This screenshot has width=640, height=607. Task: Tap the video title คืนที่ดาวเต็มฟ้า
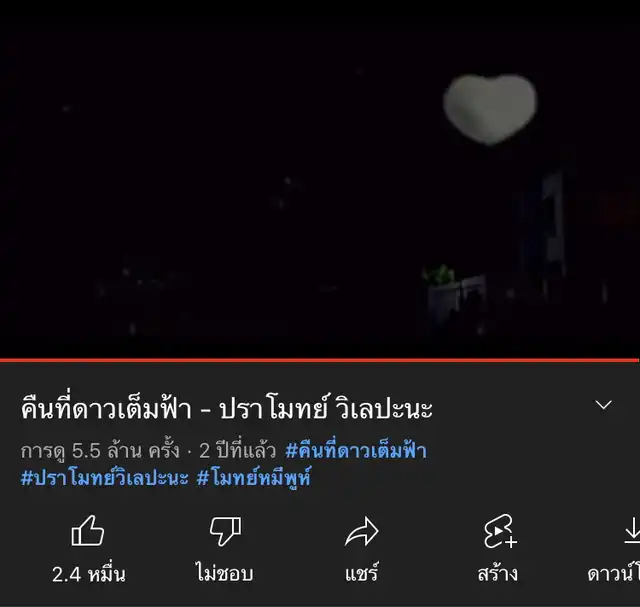click(x=106, y=408)
